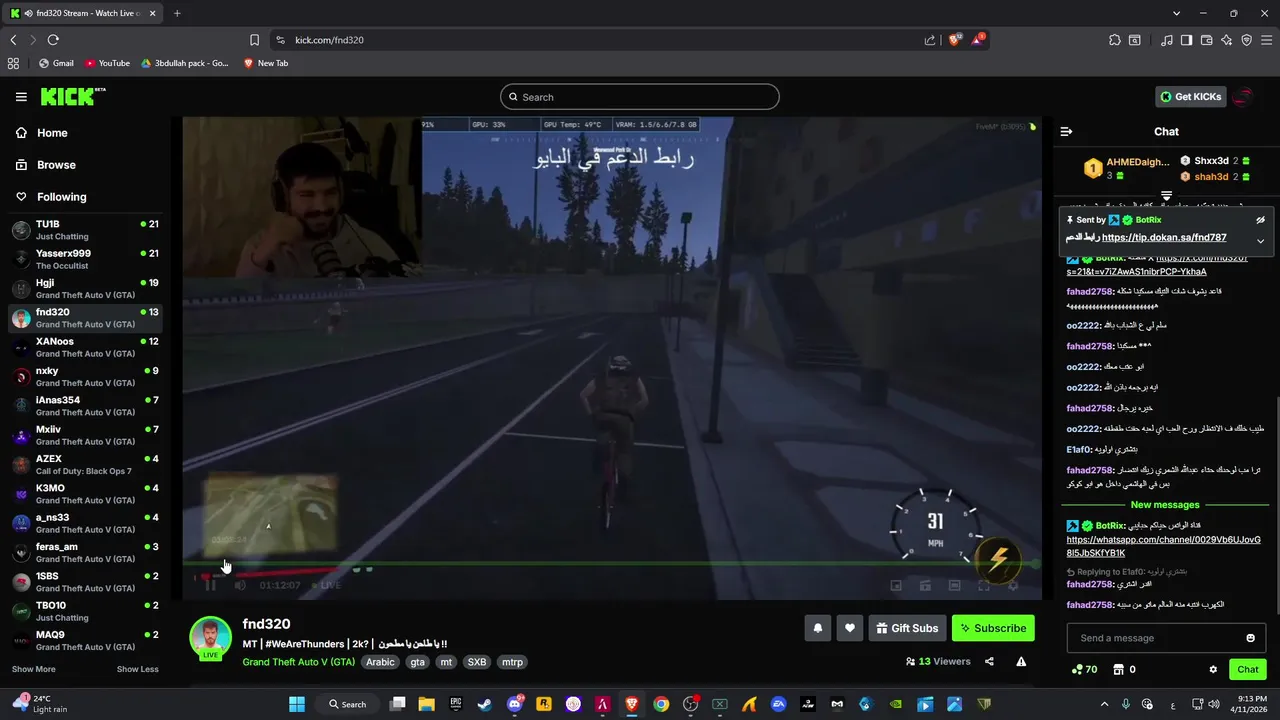Select the mtrp tag
1280x720 pixels.
tap(512, 662)
